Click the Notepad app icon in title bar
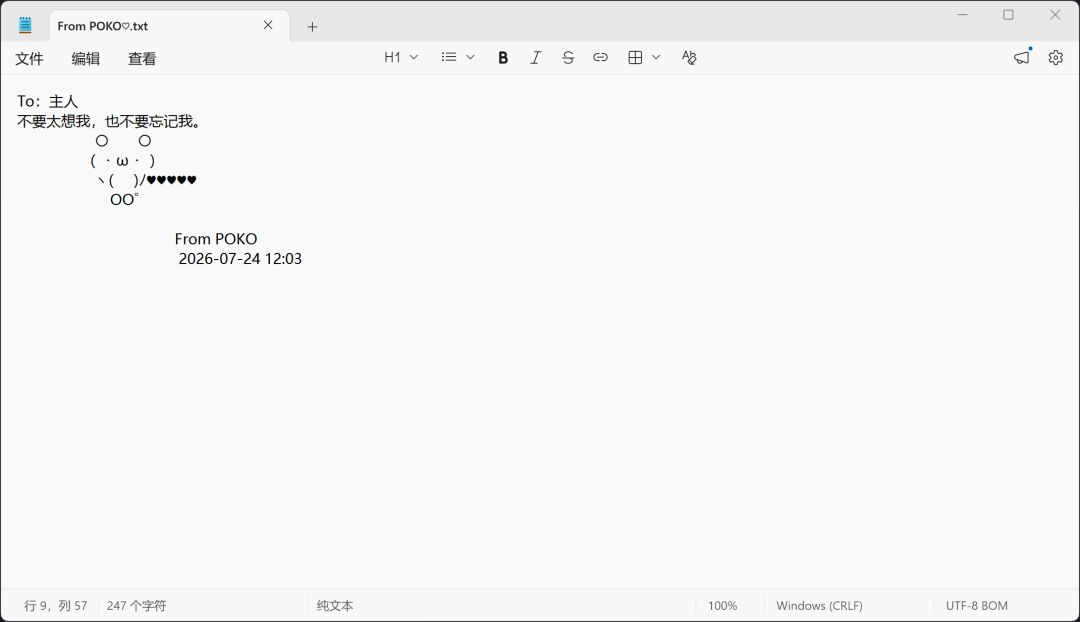 (x=25, y=25)
